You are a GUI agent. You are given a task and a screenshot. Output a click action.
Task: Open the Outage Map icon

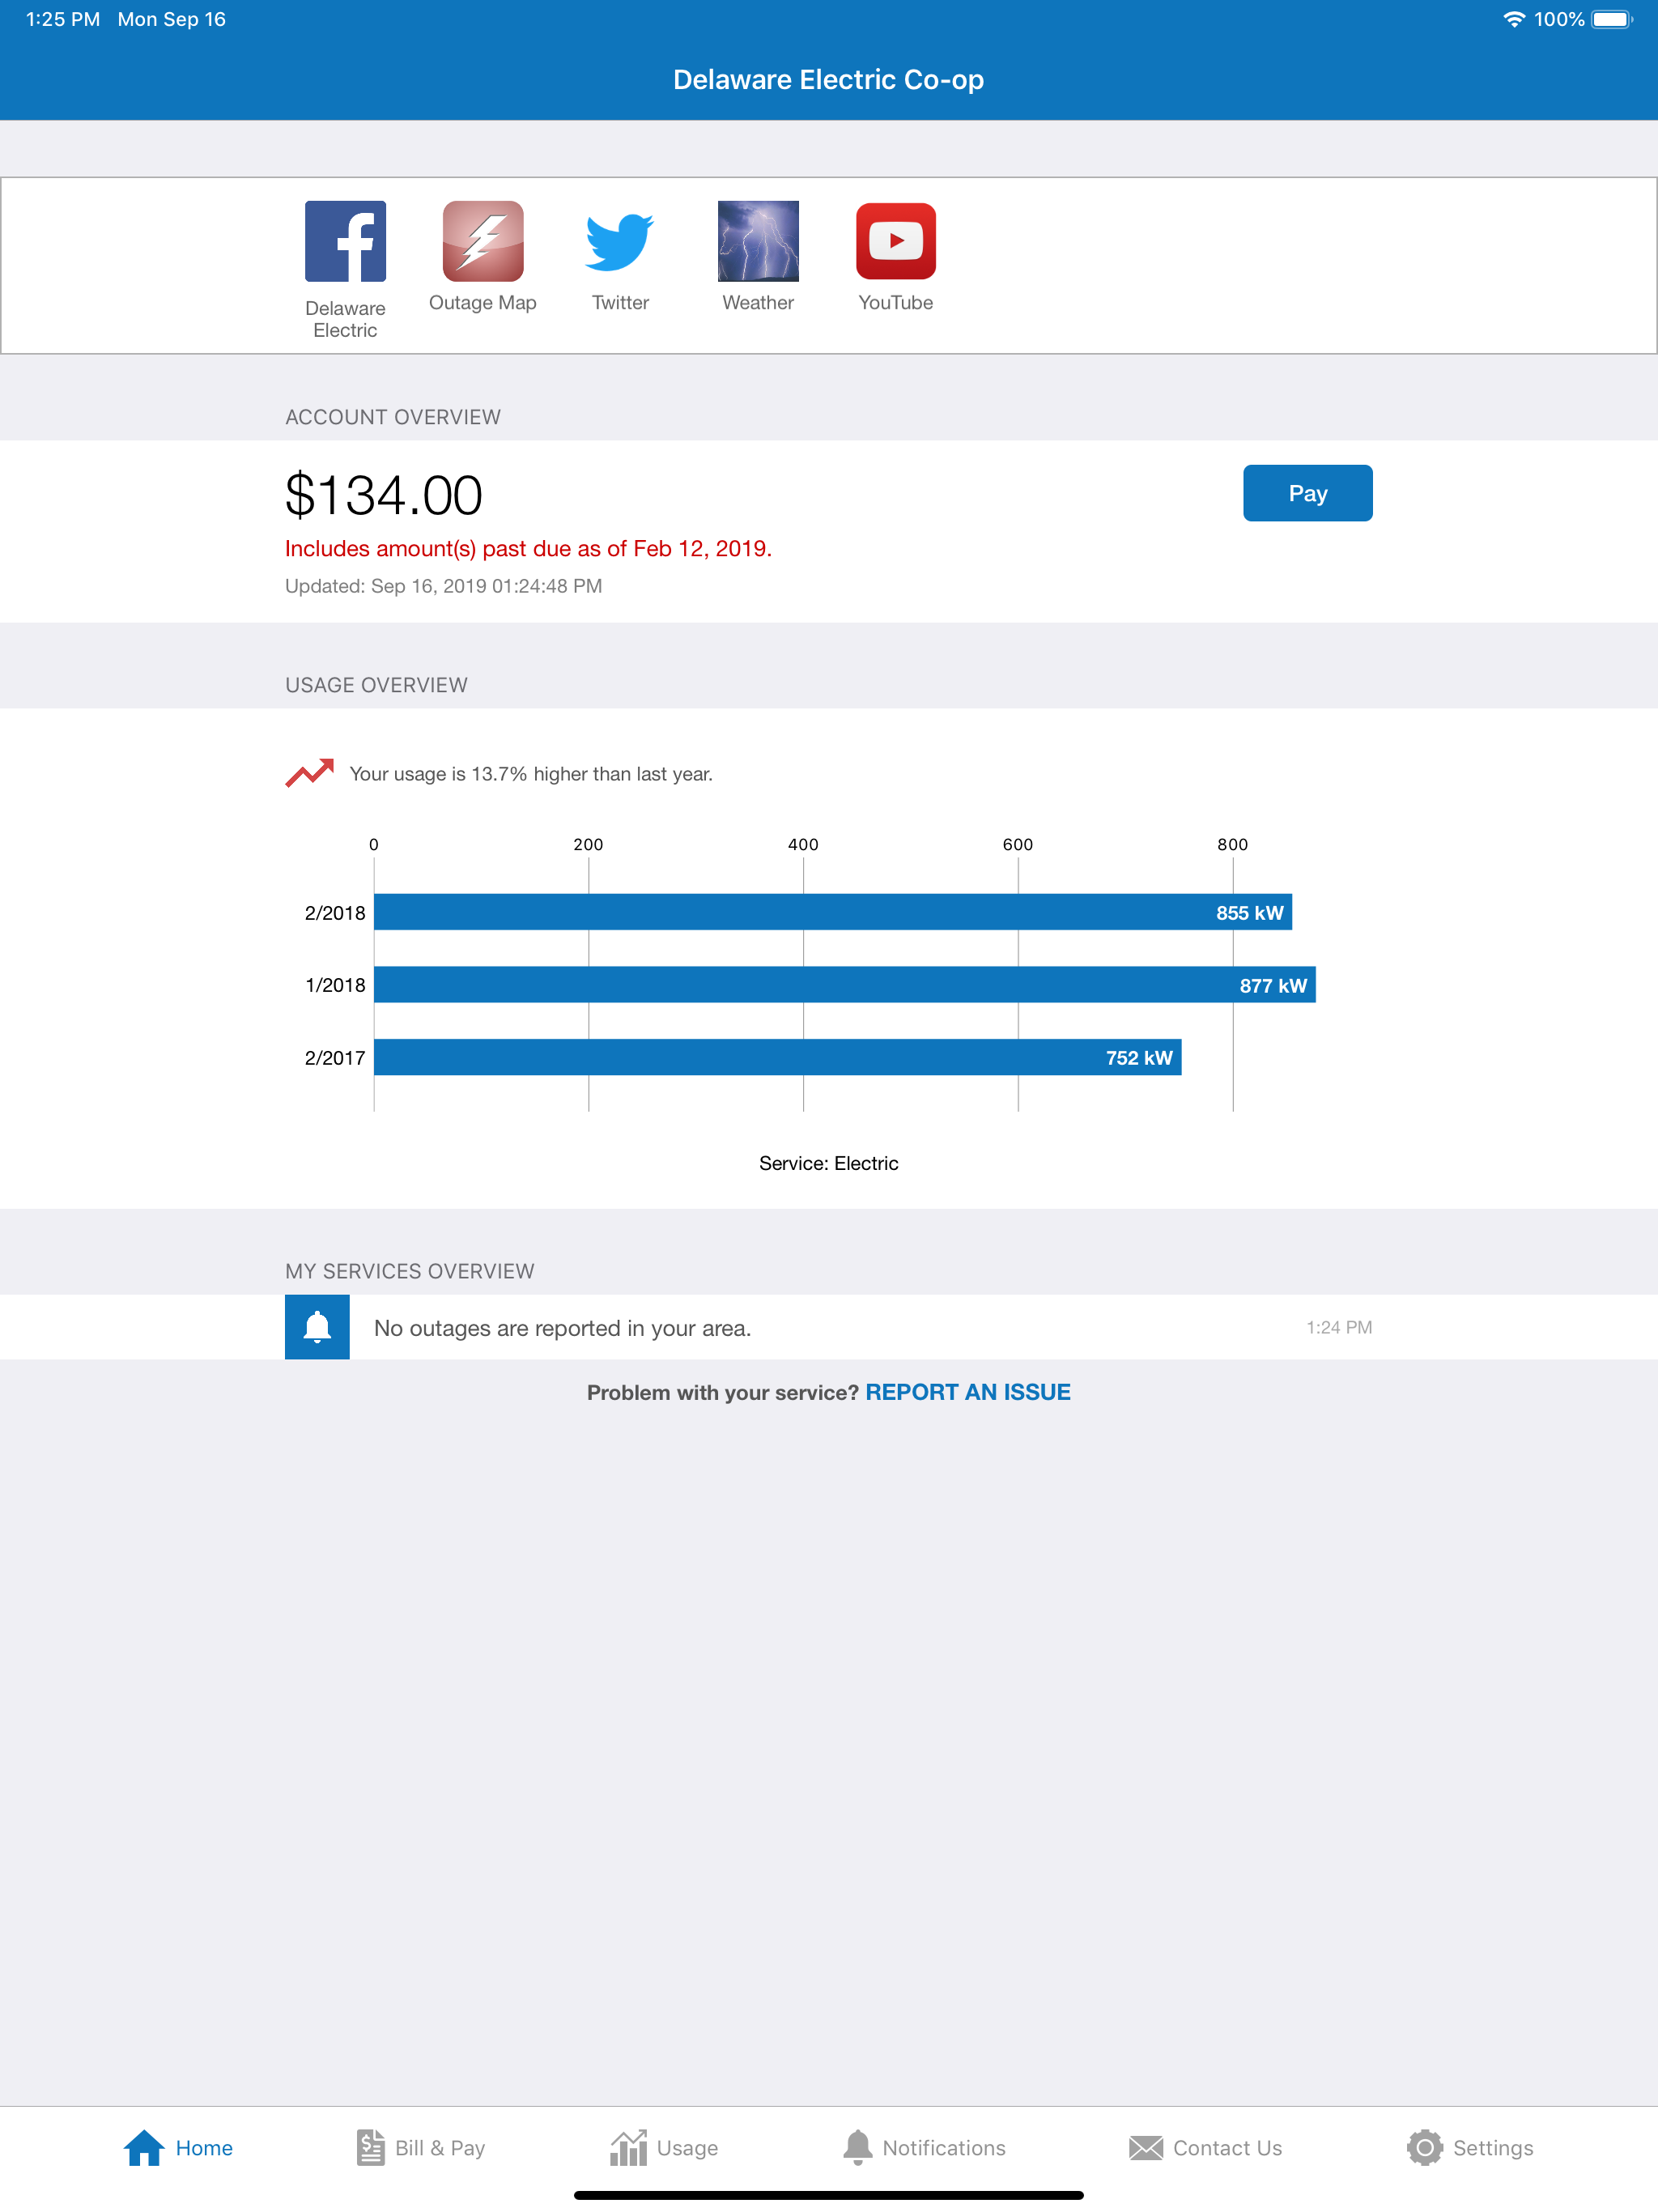[x=483, y=241]
